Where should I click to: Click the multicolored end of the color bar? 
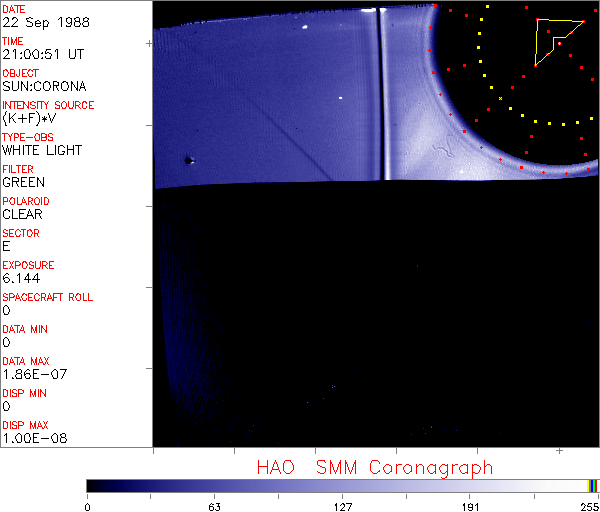[x=593, y=485]
